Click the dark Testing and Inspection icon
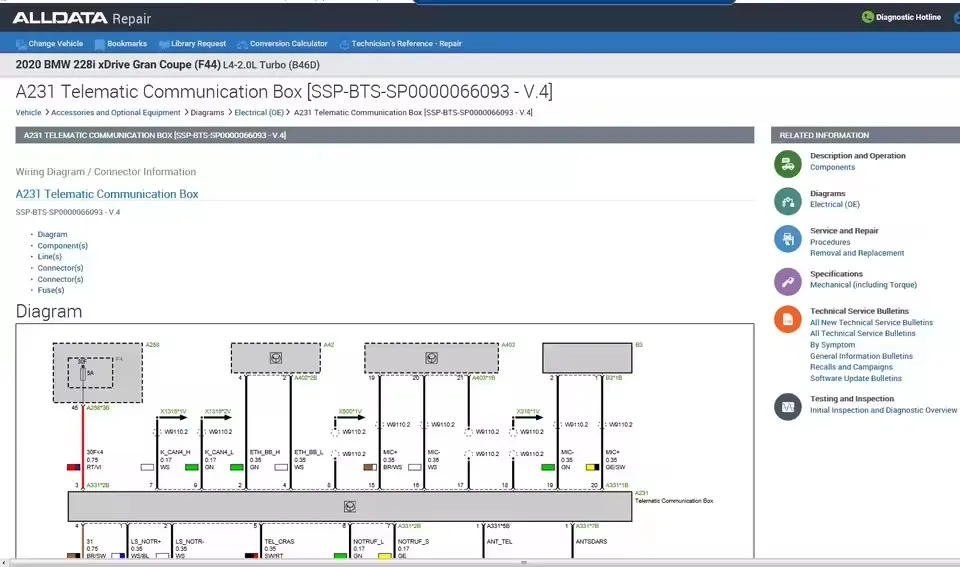 click(787, 407)
